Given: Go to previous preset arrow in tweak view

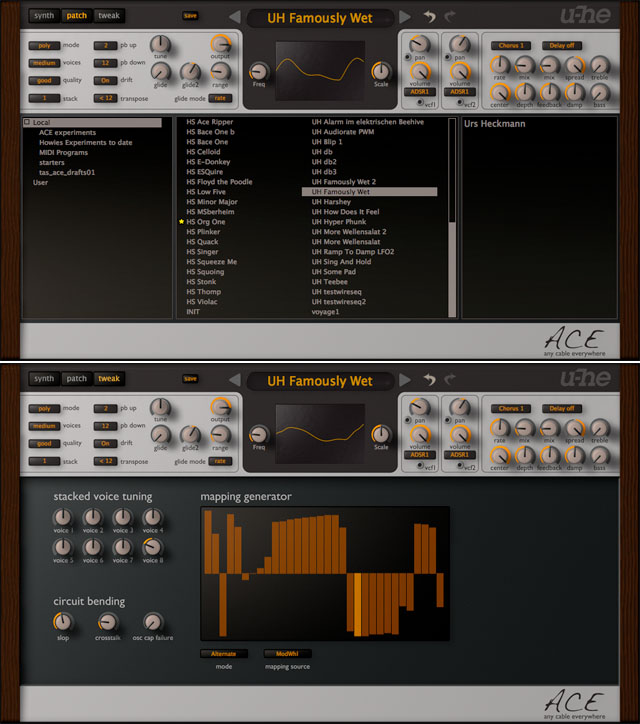Looking at the screenshot, I should coord(235,380).
